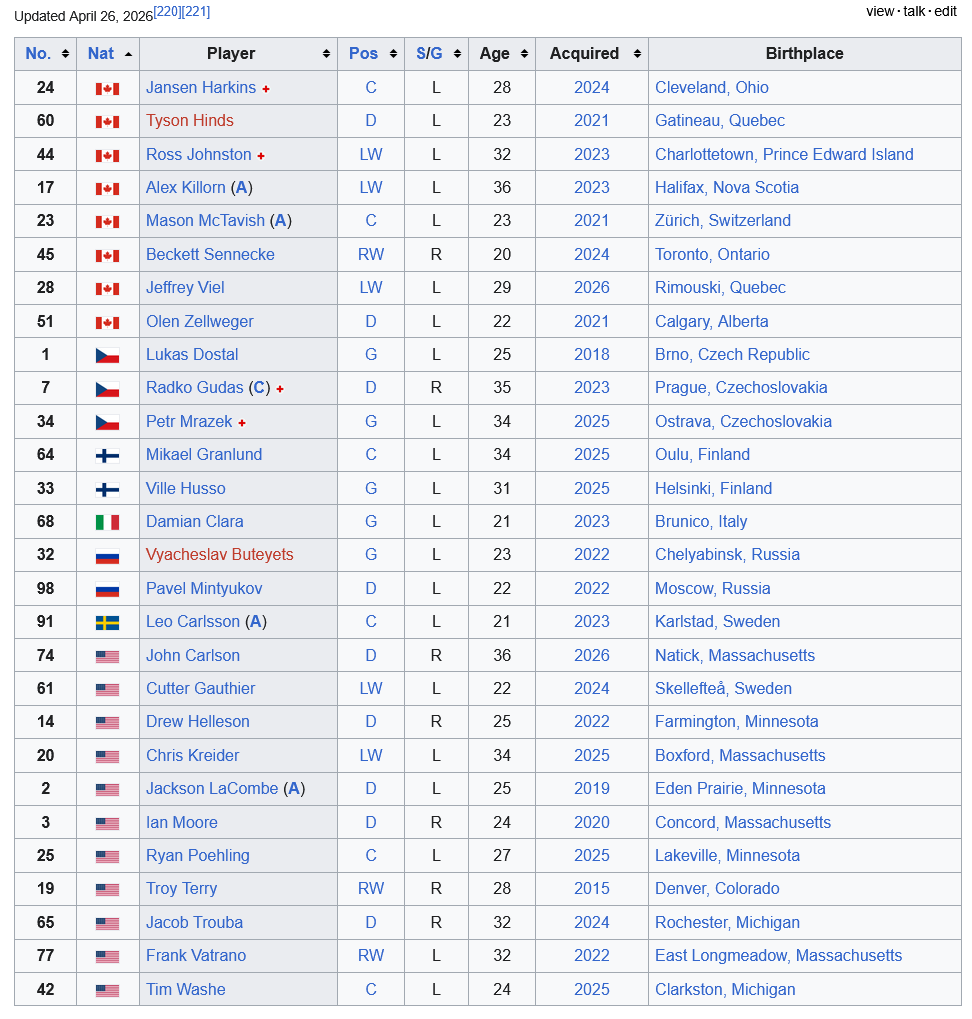The image size is (972, 1019).
Task: Sort Player column using its arrows
Action: (x=326, y=54)
